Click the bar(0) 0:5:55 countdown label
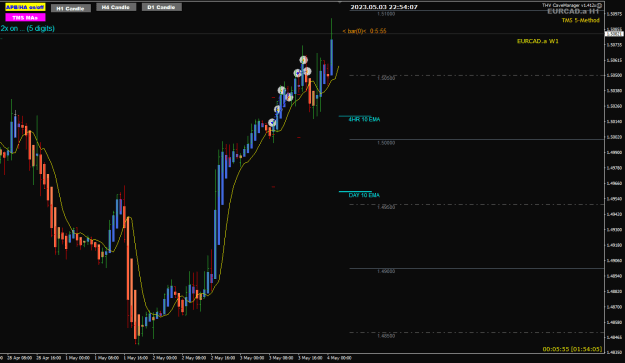Screen dimensions: 625x363 tap(364, 31)
